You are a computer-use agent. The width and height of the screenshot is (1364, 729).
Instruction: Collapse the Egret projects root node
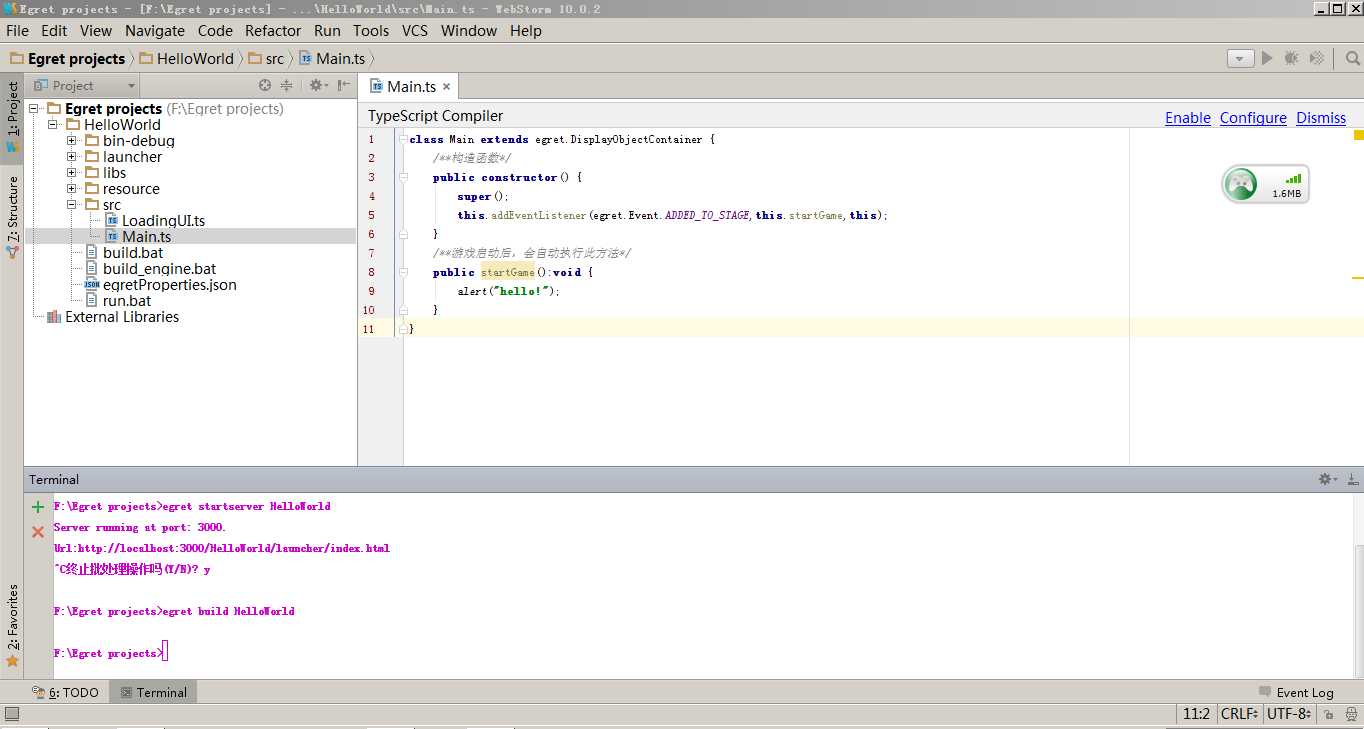tap(34, 109)
